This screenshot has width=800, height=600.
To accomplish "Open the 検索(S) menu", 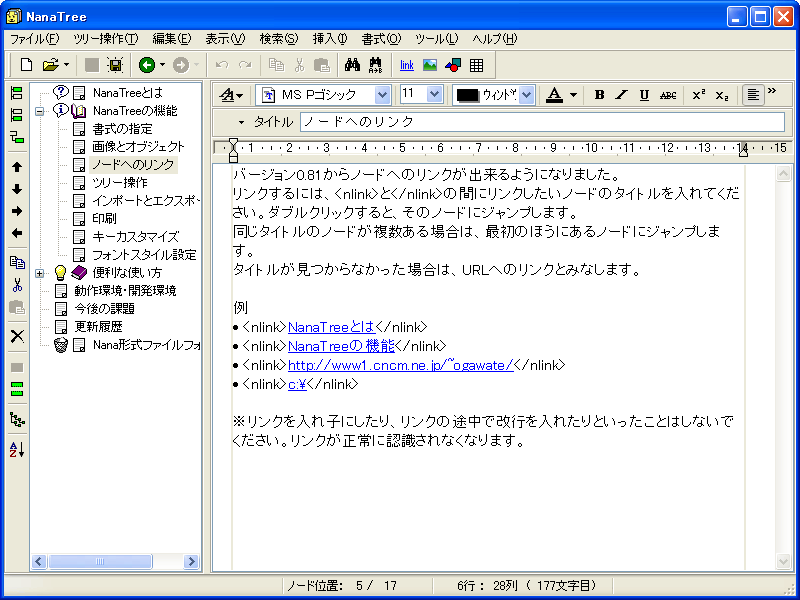I will pyautogui.click(x=279, y=39).
